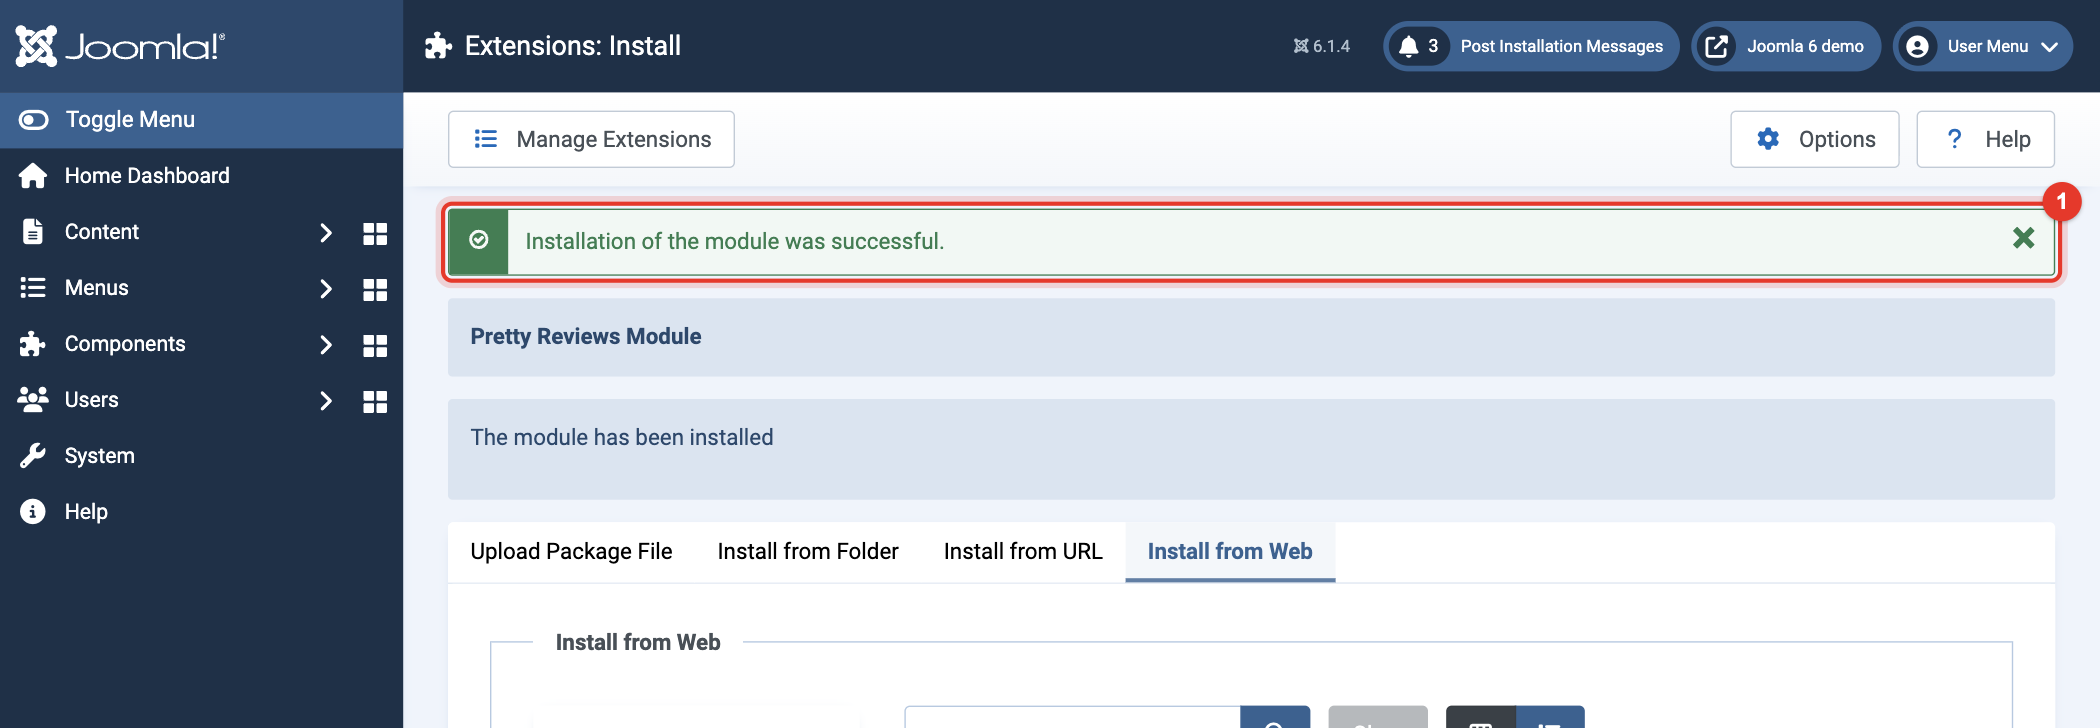Open Menus dashboard grid icon
Screen dimensions: 2100x728
[375, 289]
